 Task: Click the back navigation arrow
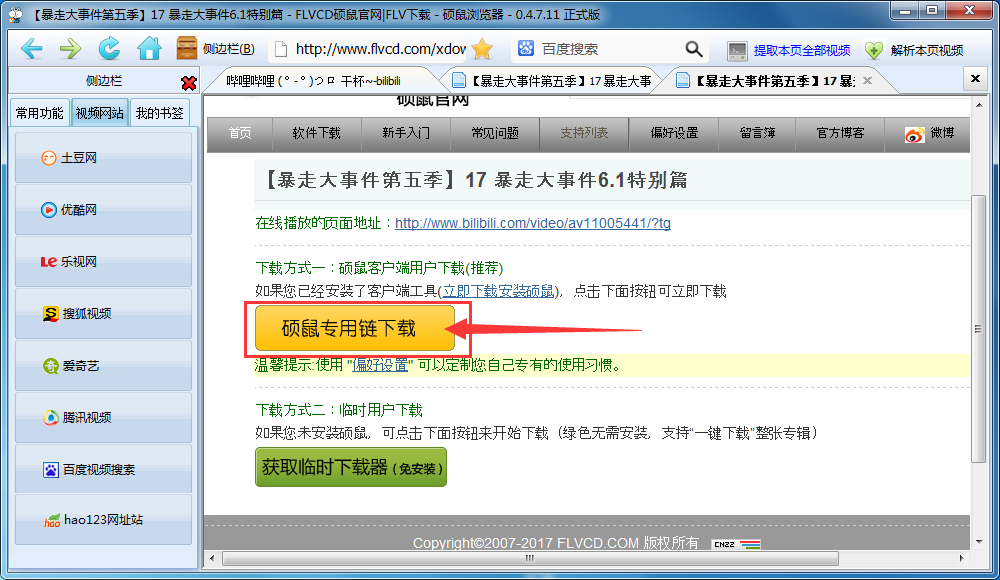click(x=32, y=47)
